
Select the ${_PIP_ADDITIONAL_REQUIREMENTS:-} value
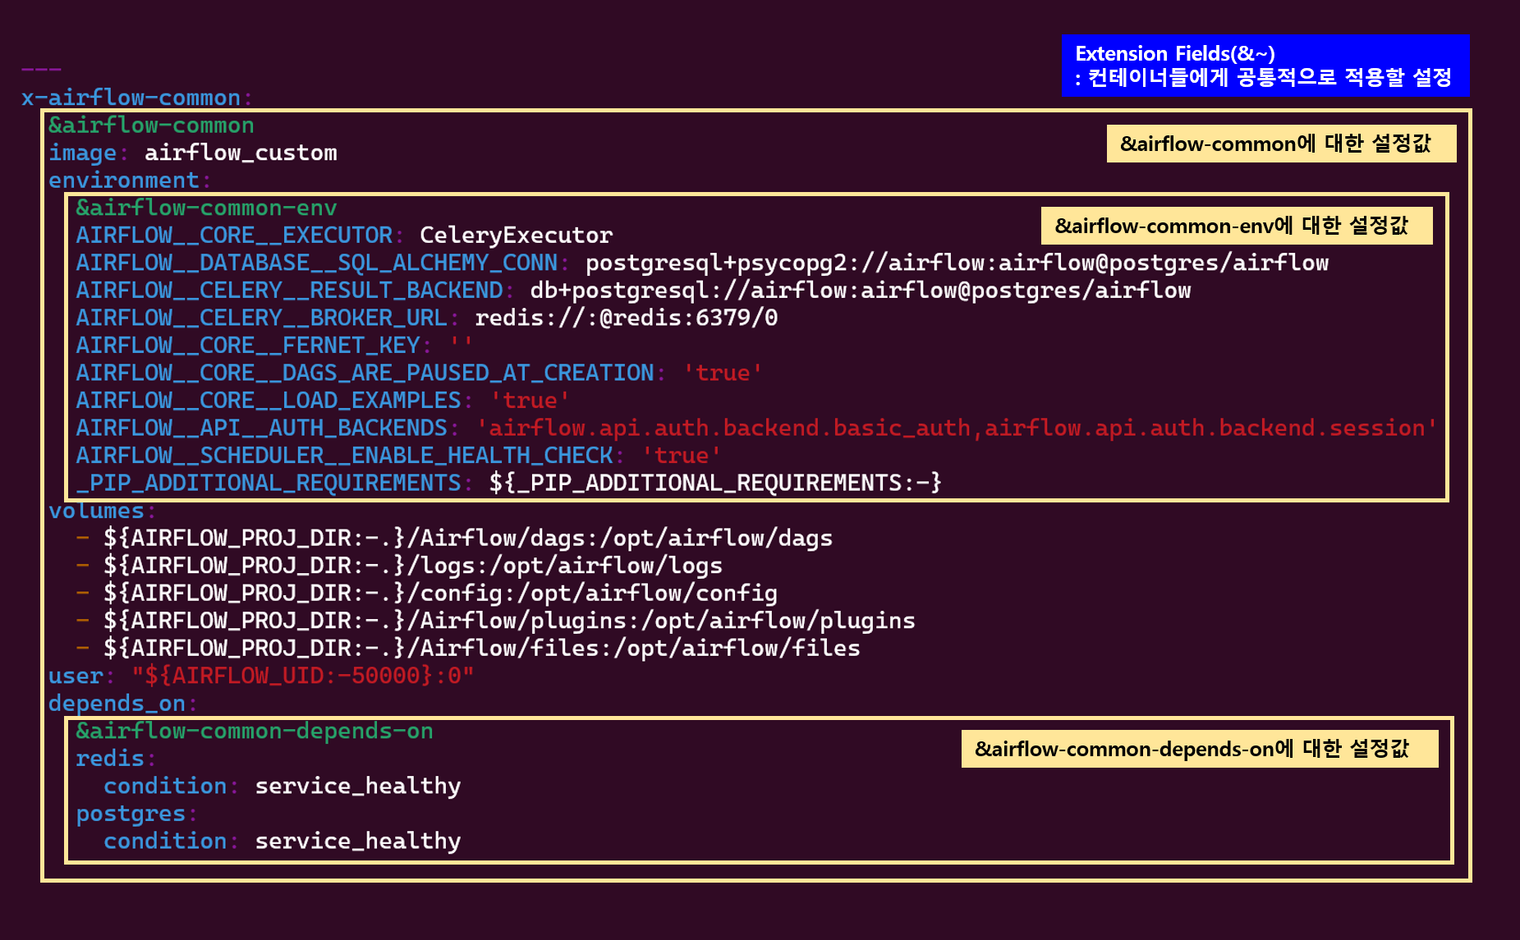click(x=716, y=483)
